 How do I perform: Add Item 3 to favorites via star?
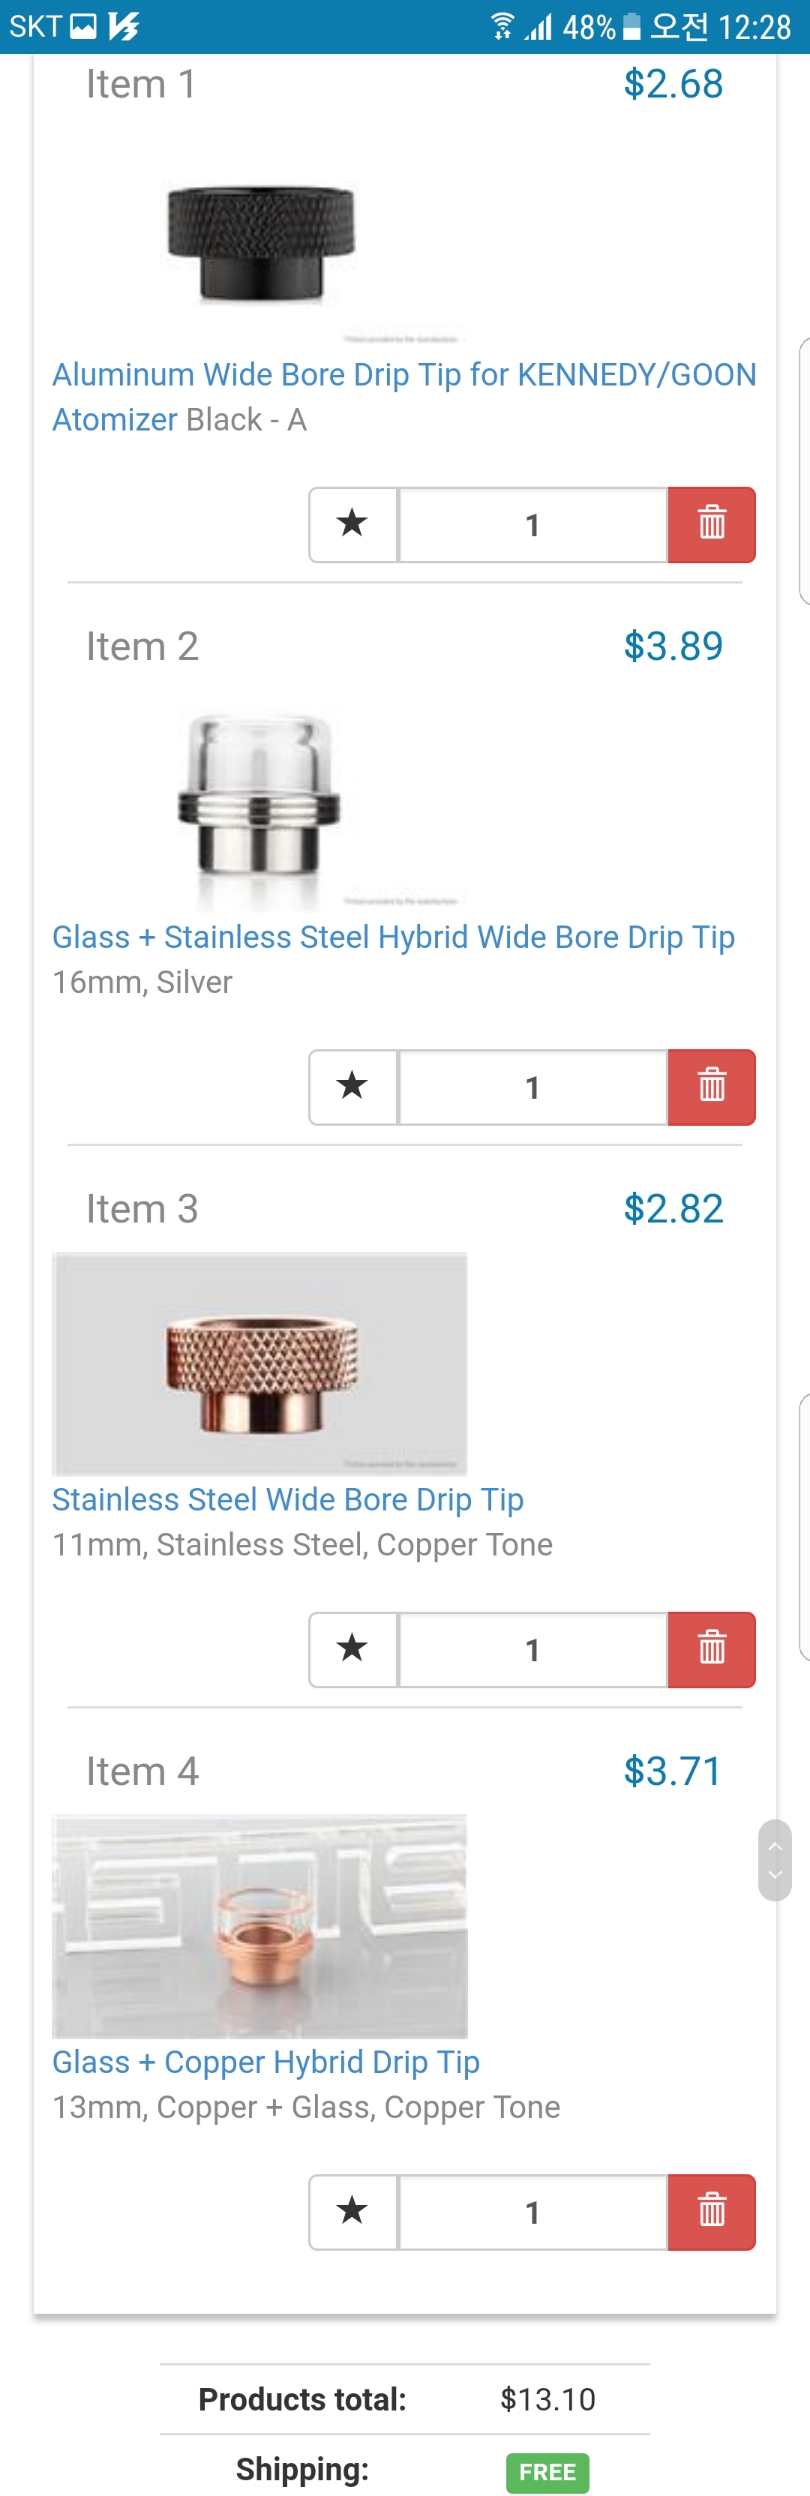coord(353,1649)
